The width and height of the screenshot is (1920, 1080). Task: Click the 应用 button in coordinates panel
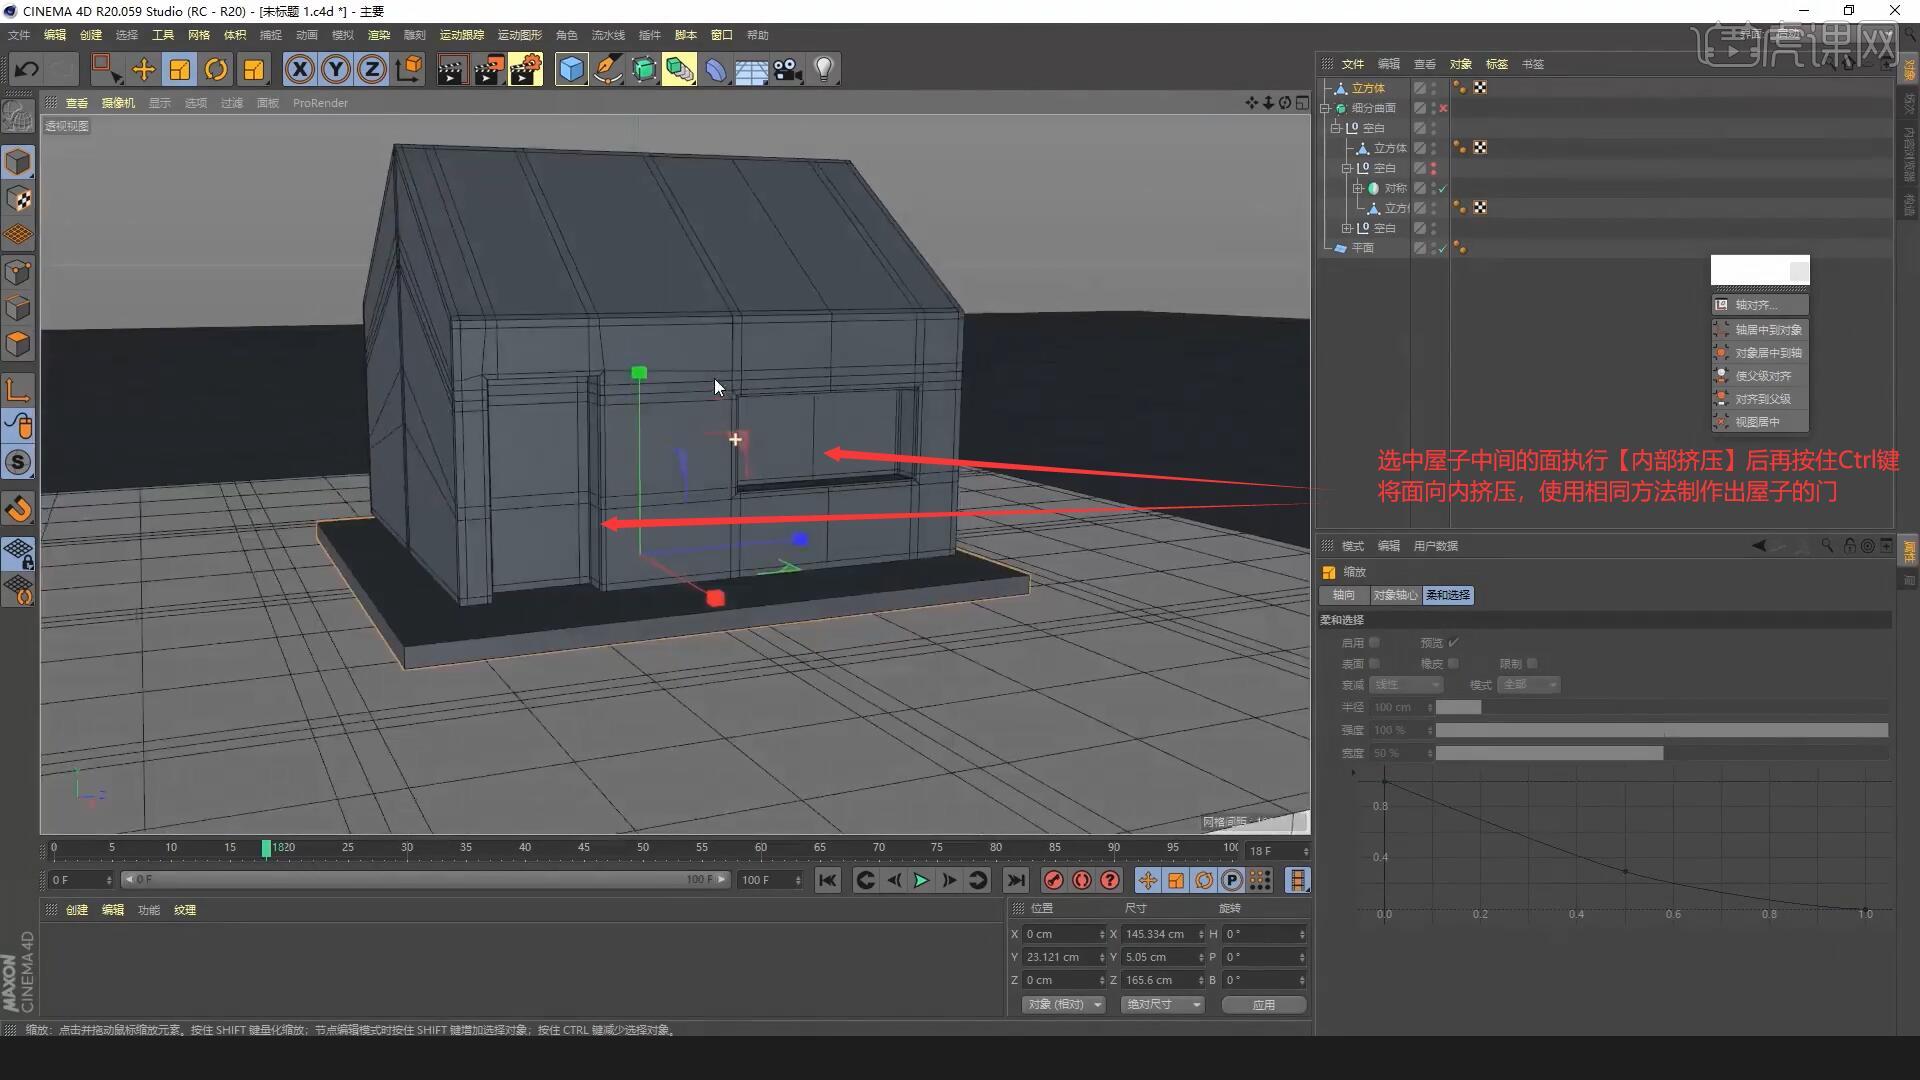coord(1263,1005)
